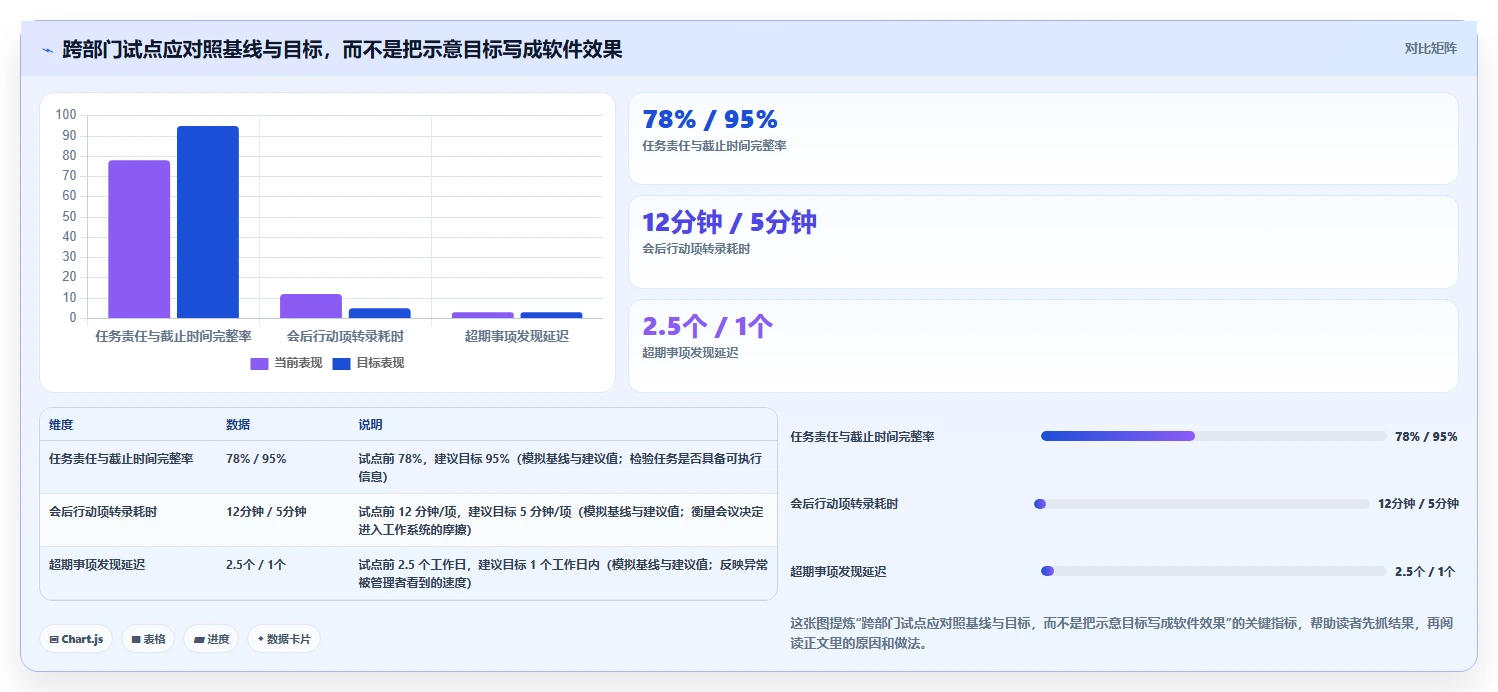This screenshot has width=1498, height=692.
Task: Click table cell 会后行动项转录耗时
Action: (103, 512)
